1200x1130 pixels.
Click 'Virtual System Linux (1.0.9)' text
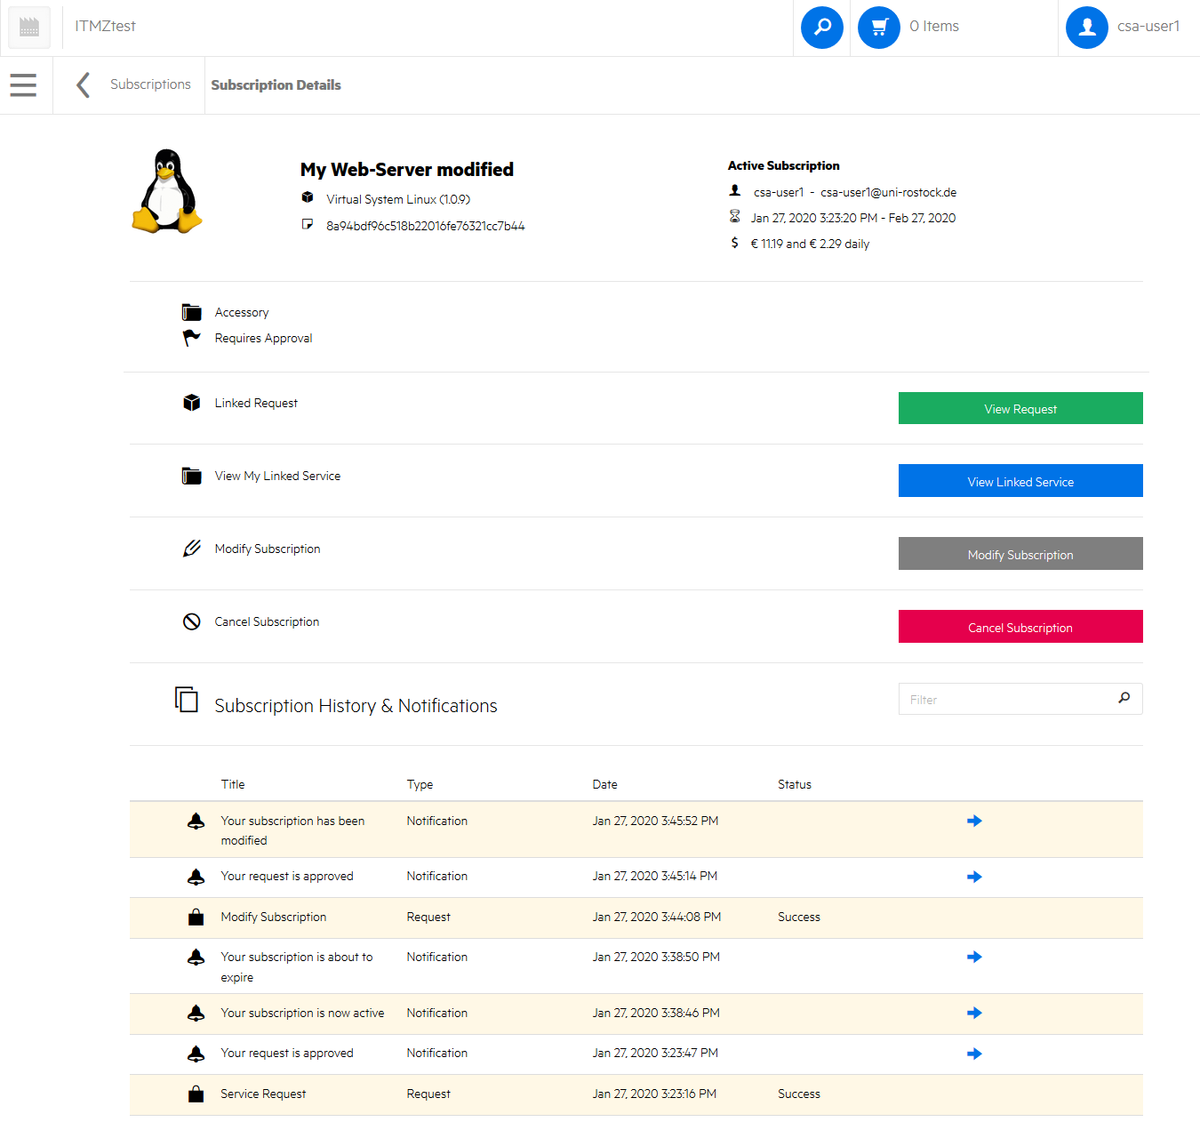pos(398,200)
